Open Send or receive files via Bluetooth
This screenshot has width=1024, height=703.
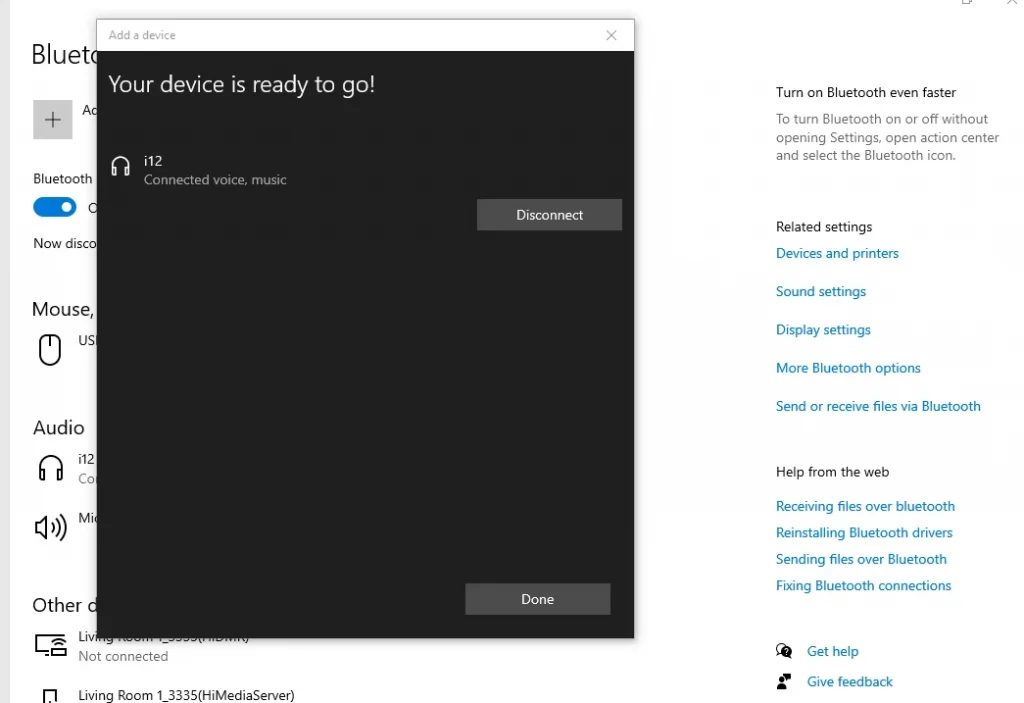pyautogui.click(x=878, y=406)
